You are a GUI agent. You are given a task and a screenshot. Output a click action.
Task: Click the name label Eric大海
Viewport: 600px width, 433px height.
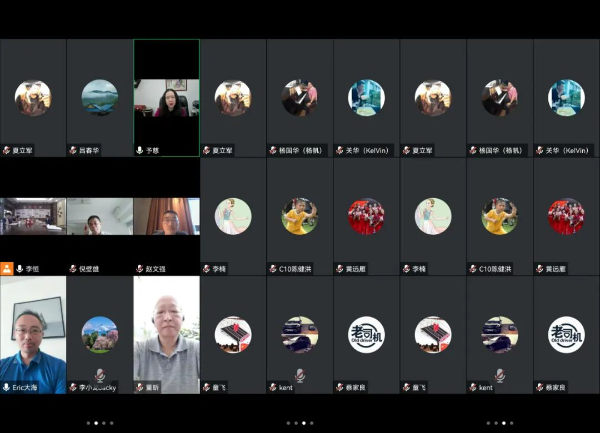point(24,388)
